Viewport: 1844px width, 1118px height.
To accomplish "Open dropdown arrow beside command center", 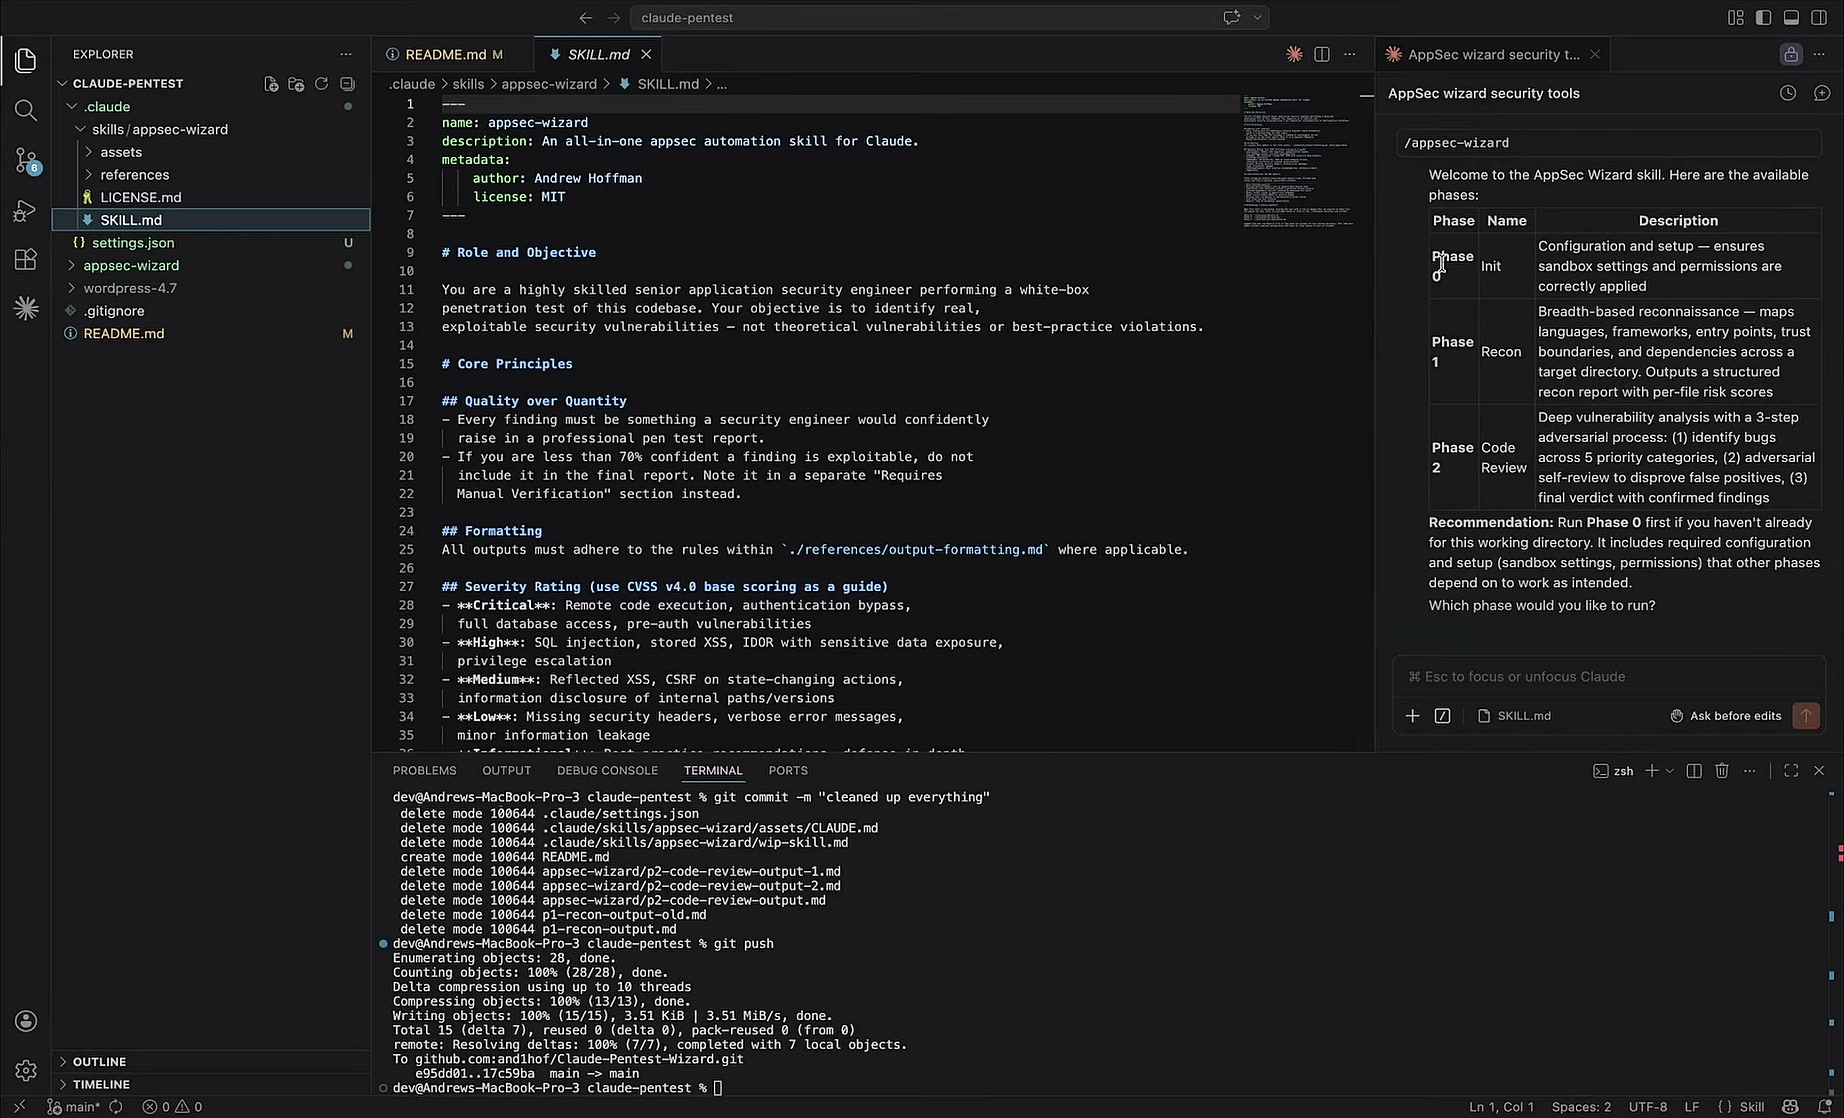I will 1258,18.
